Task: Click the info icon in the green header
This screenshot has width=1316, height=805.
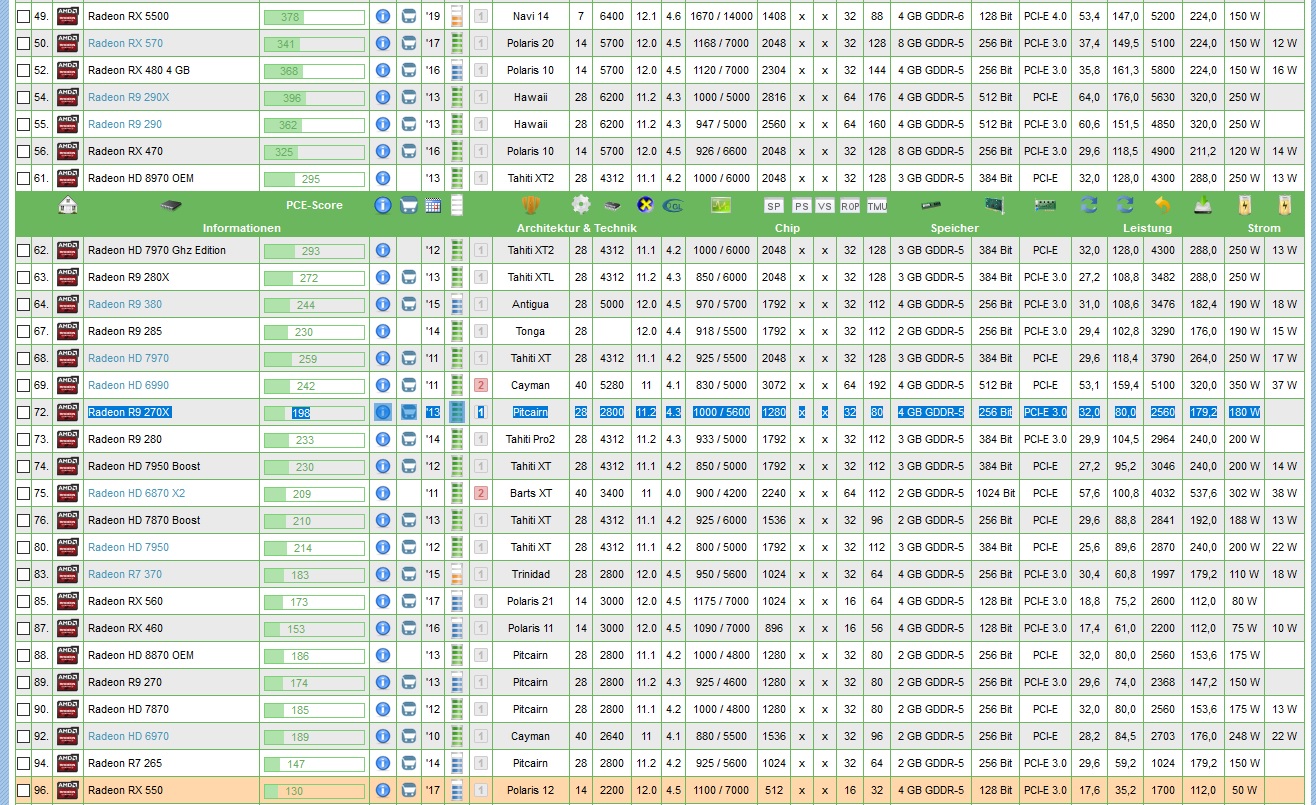Action: pos(383,205)
